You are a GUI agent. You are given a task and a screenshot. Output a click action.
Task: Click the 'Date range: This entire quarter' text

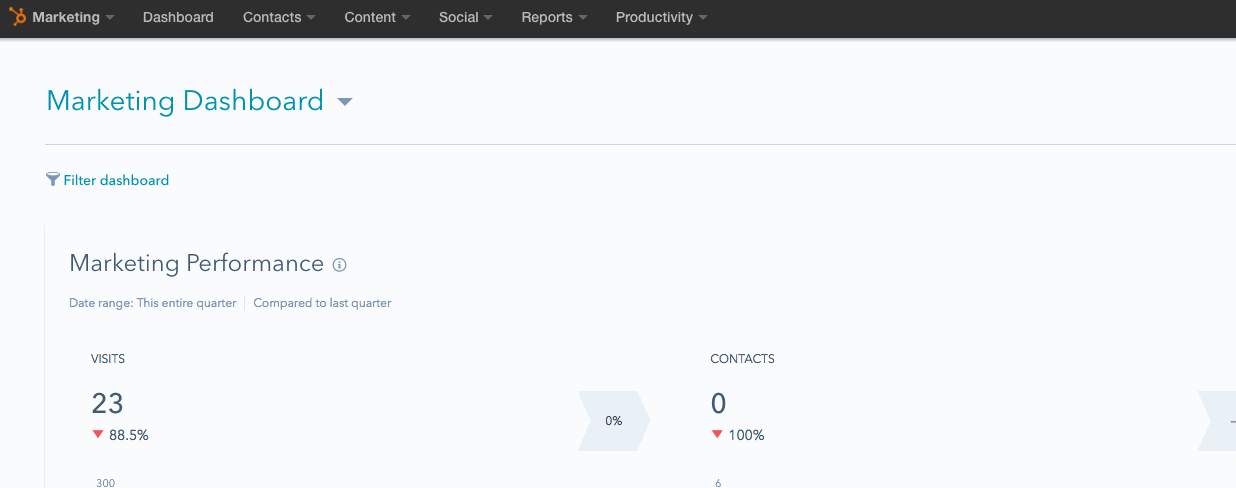click(x=152, y=303)
